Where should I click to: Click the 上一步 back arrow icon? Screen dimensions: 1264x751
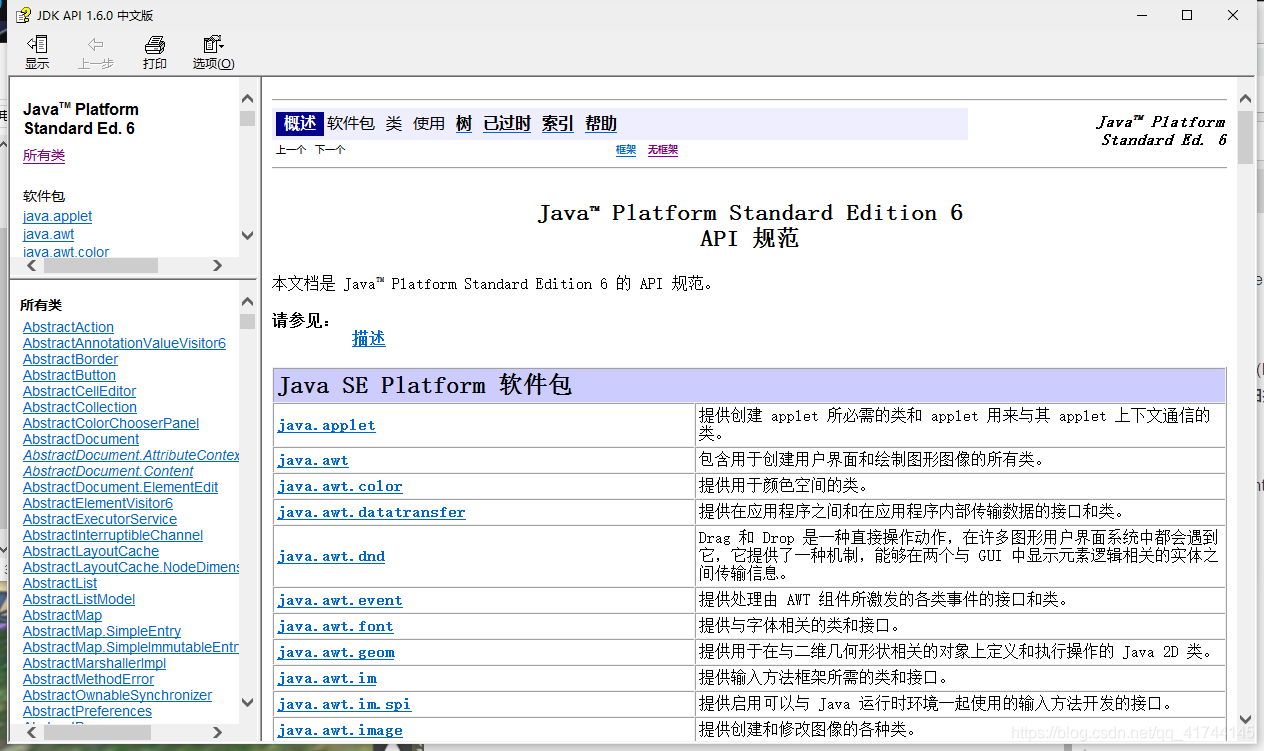(x=96, y=45)
